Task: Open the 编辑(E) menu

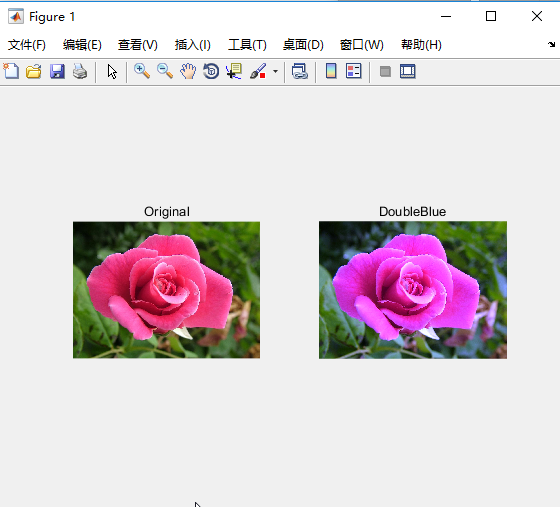Action: coord(82,45)
